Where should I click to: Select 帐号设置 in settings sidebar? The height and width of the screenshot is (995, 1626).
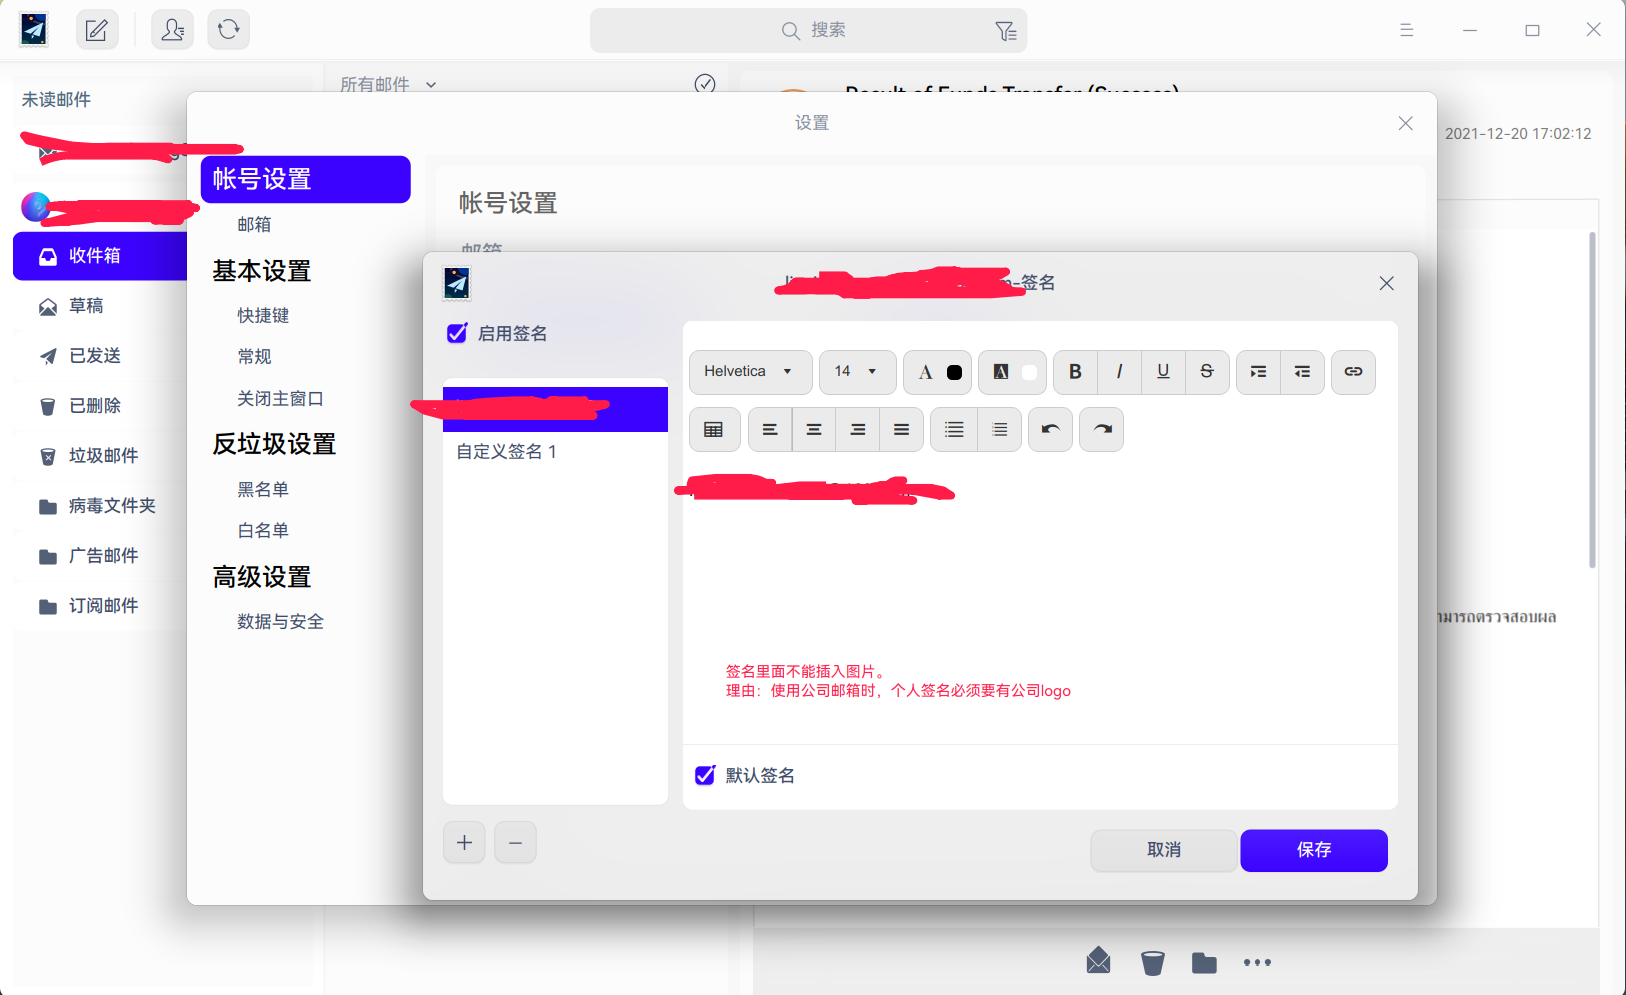pyautogui.click(x=306, y=179)
